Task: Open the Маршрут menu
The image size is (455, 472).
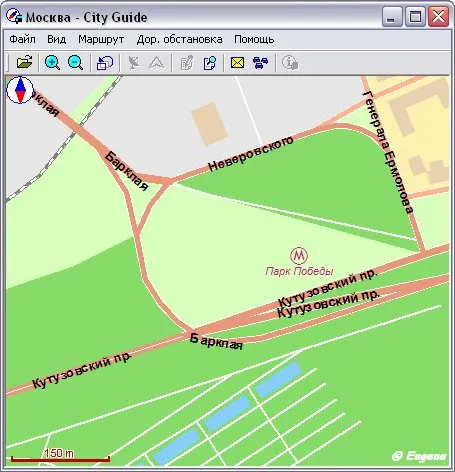Action: point(101,39)
